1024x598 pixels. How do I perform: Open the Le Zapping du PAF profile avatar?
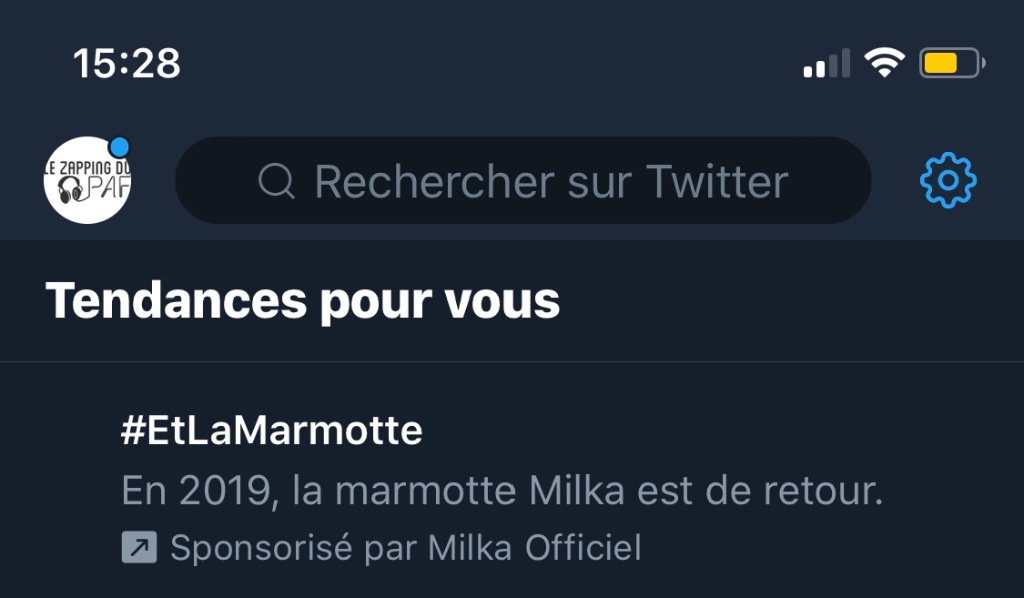(x=88, y=180)
